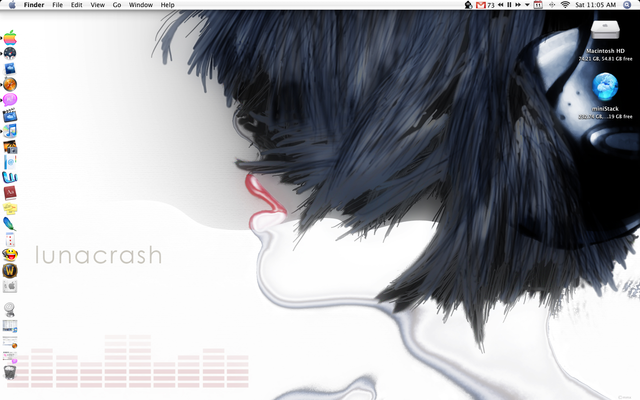Open the View menu
The image size is (640, 400).
pos(98,5)
